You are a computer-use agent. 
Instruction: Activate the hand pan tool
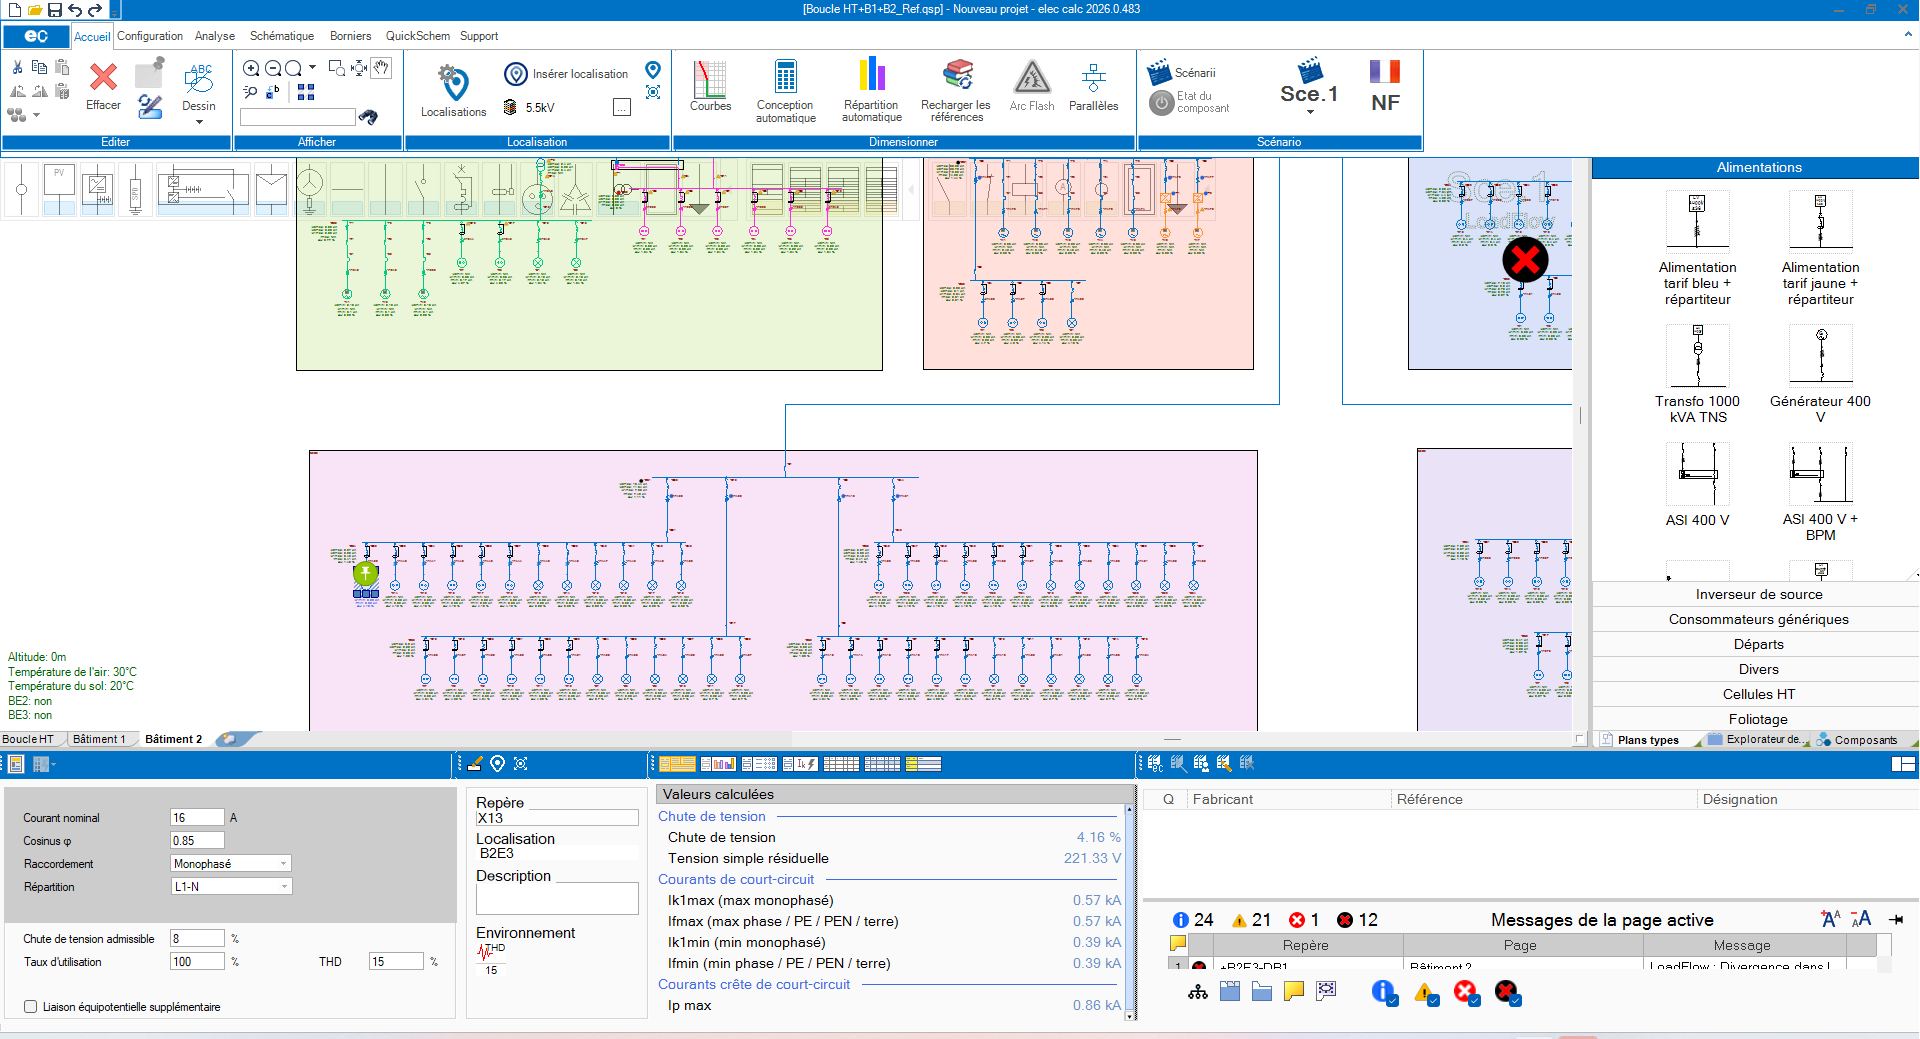[x=382, y=68]
